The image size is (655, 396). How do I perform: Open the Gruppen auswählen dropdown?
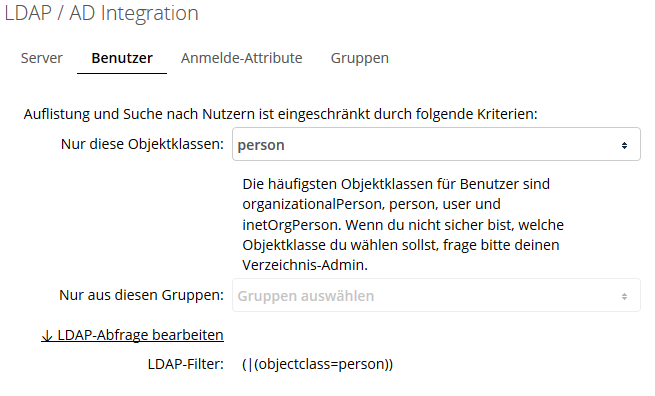pyautogui.click(x=436, y=295)
